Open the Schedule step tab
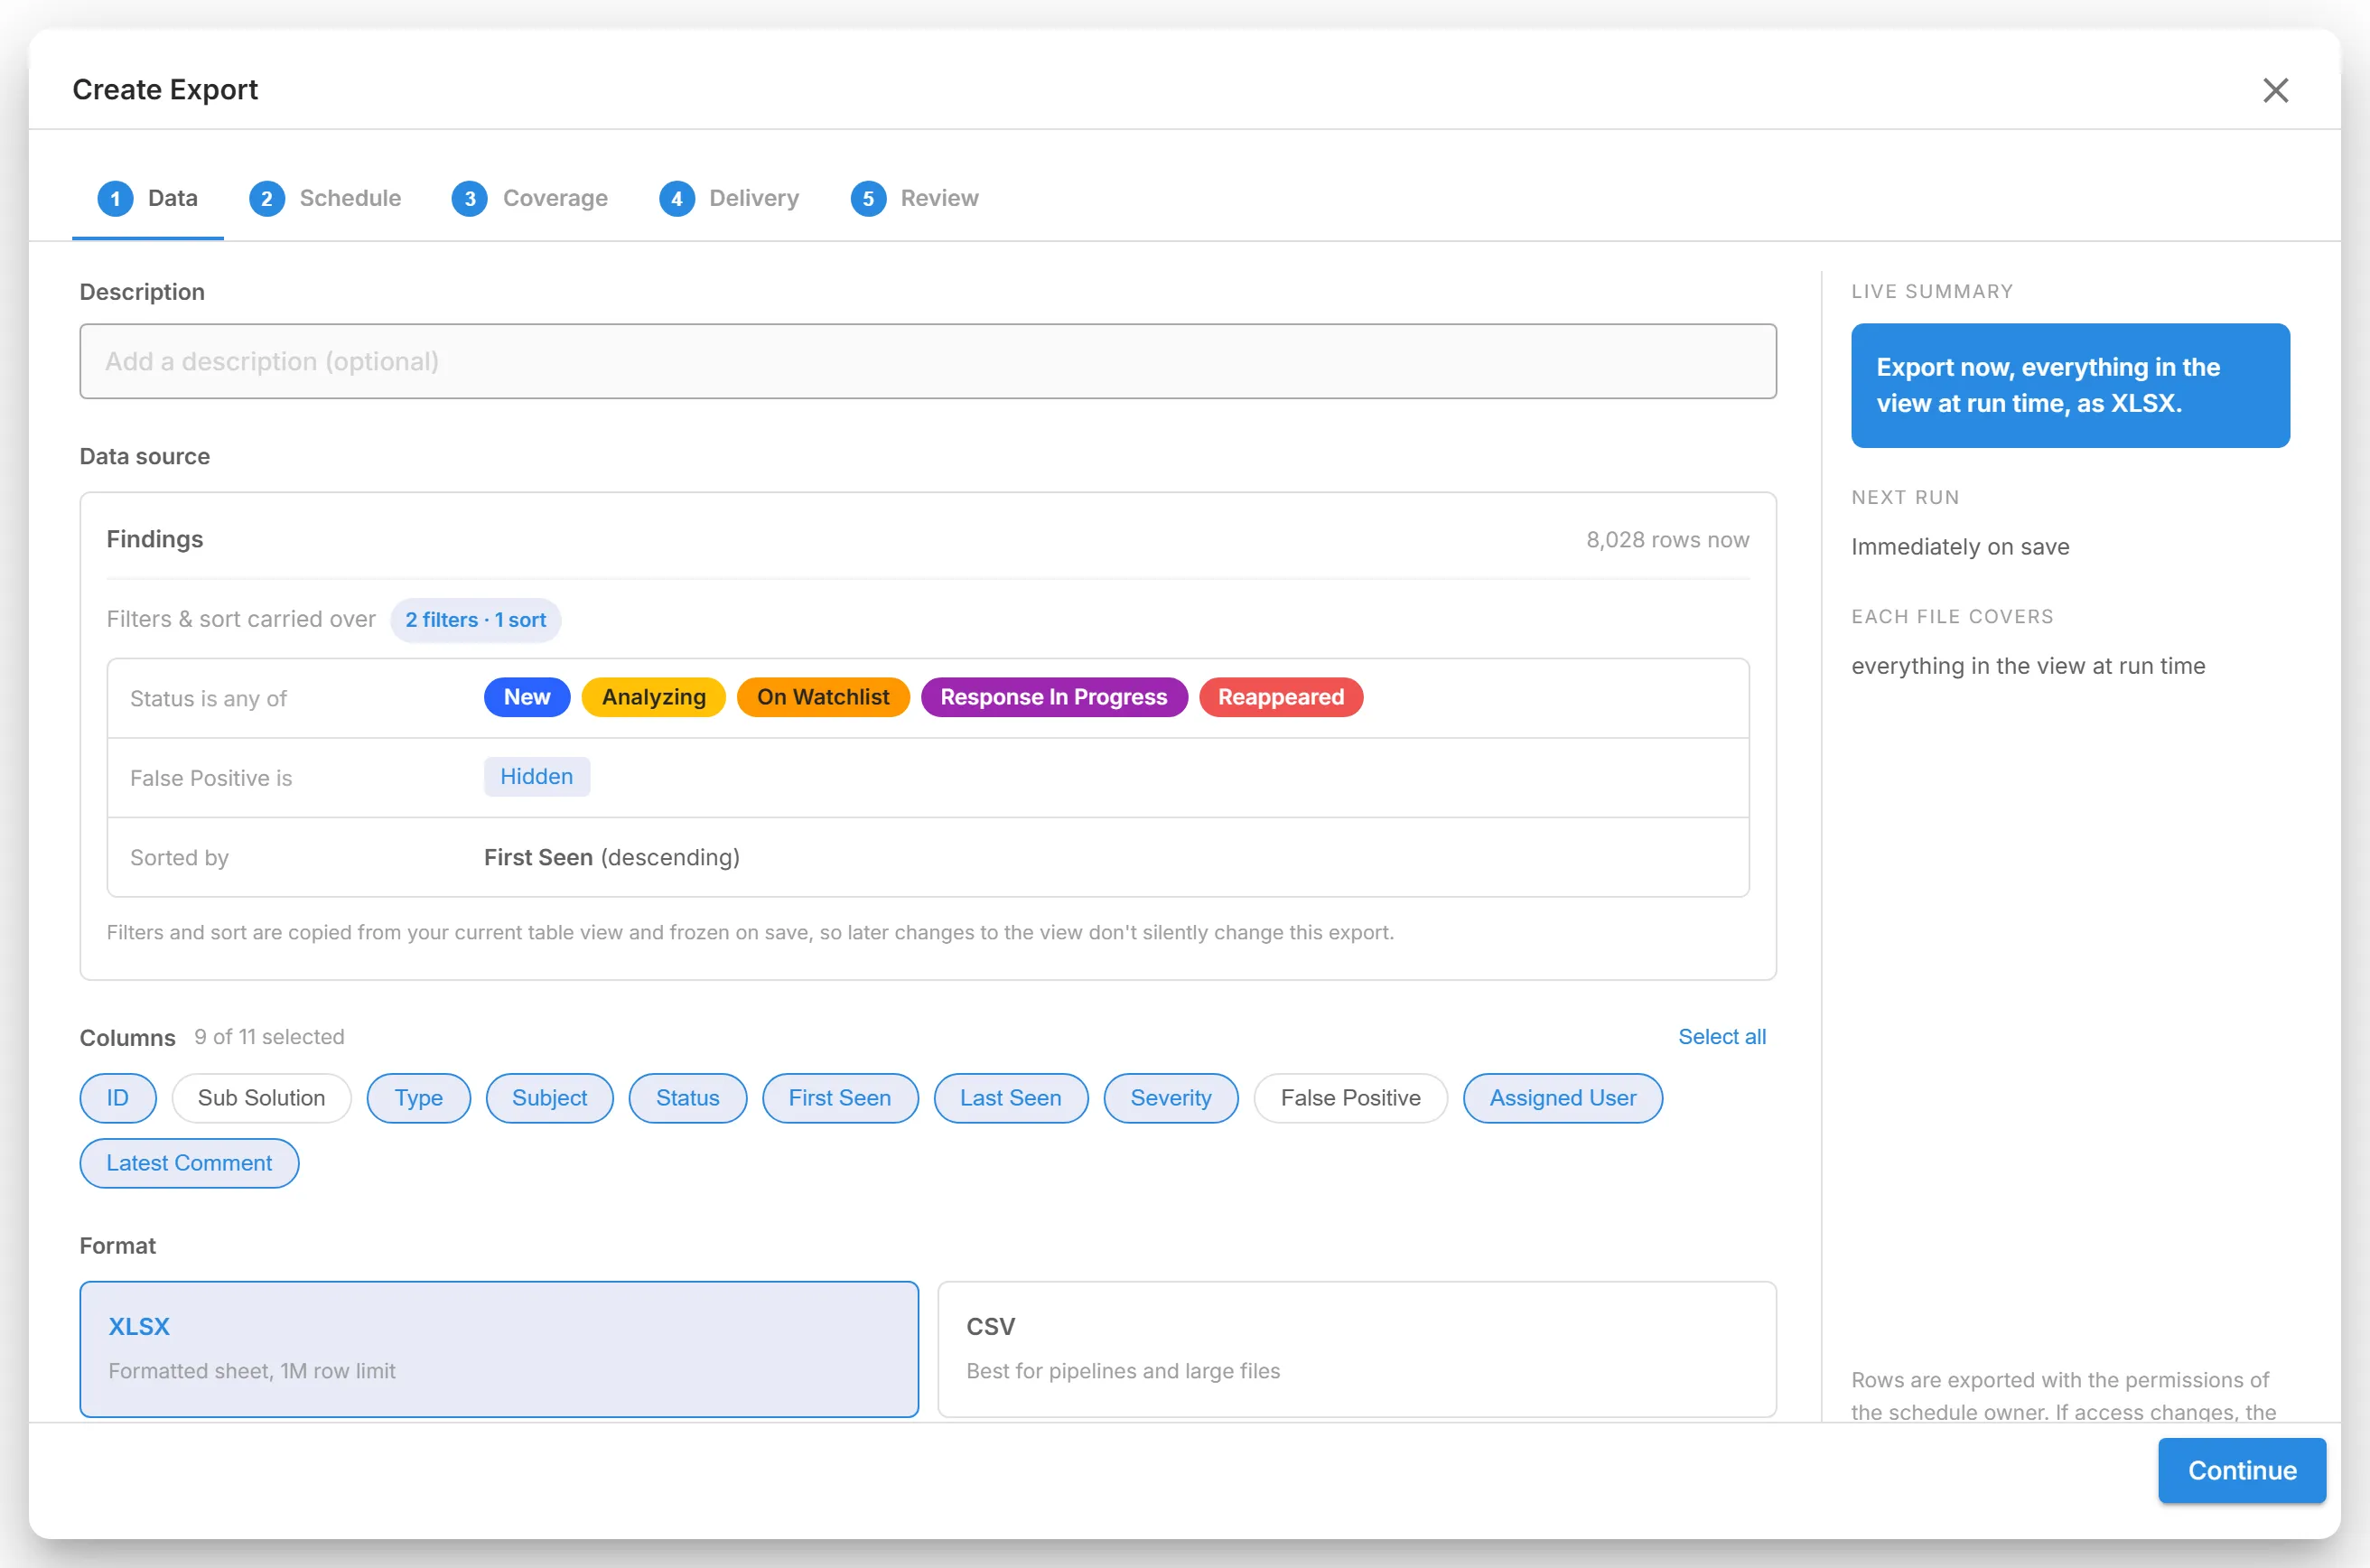Image resolution: width=2370 pixels, height=1568 pixels. pos(325,198)
